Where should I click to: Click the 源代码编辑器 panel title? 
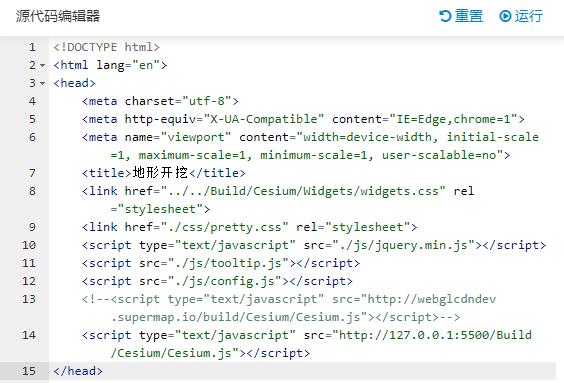point(58,16)
